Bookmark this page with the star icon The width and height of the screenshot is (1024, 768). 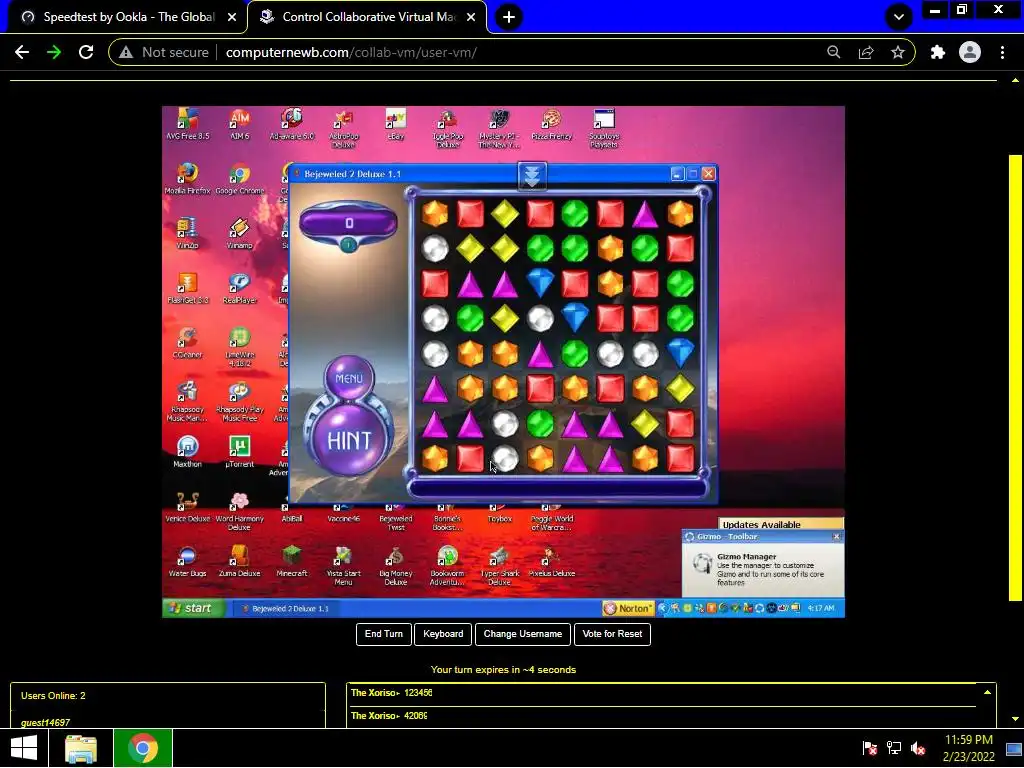point(898,52)
